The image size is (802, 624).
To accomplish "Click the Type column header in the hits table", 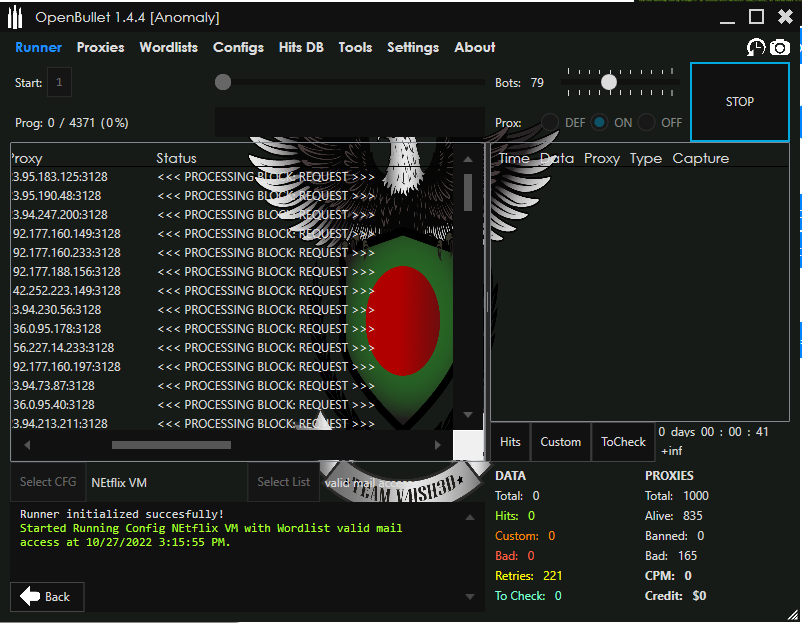I will pos(646,159).
